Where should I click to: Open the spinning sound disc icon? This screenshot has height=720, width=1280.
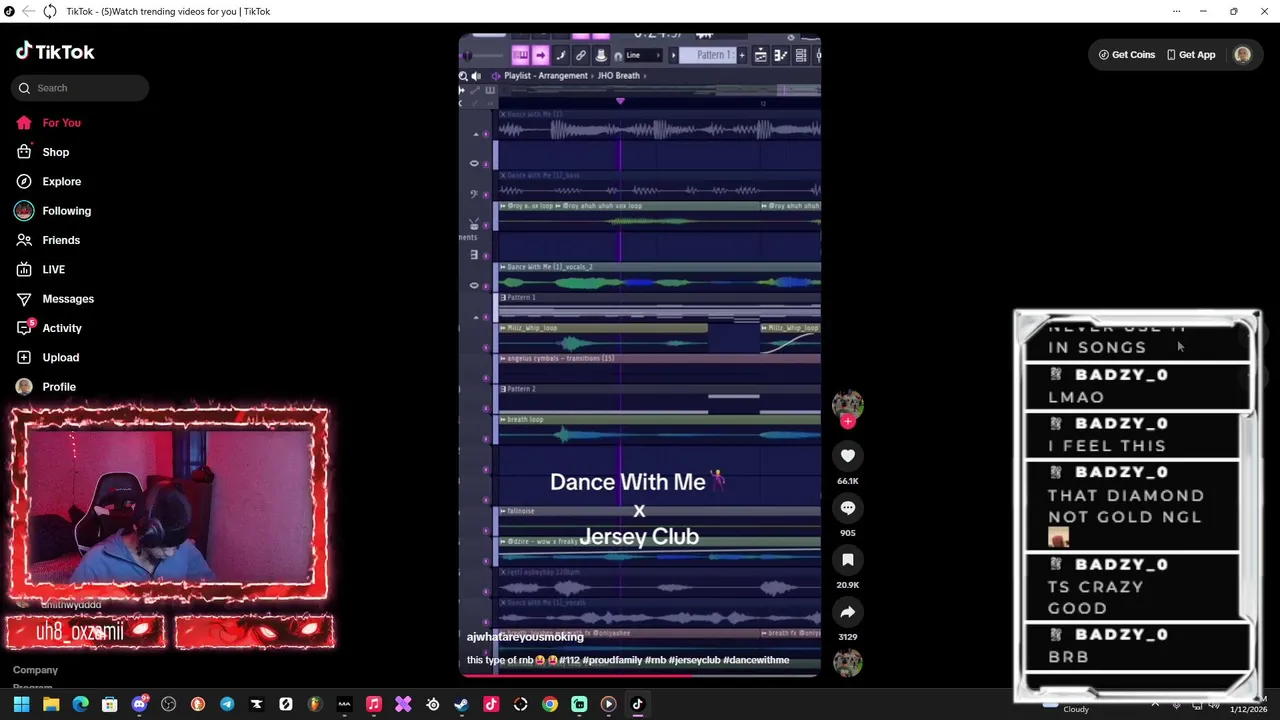pos(848,662)
